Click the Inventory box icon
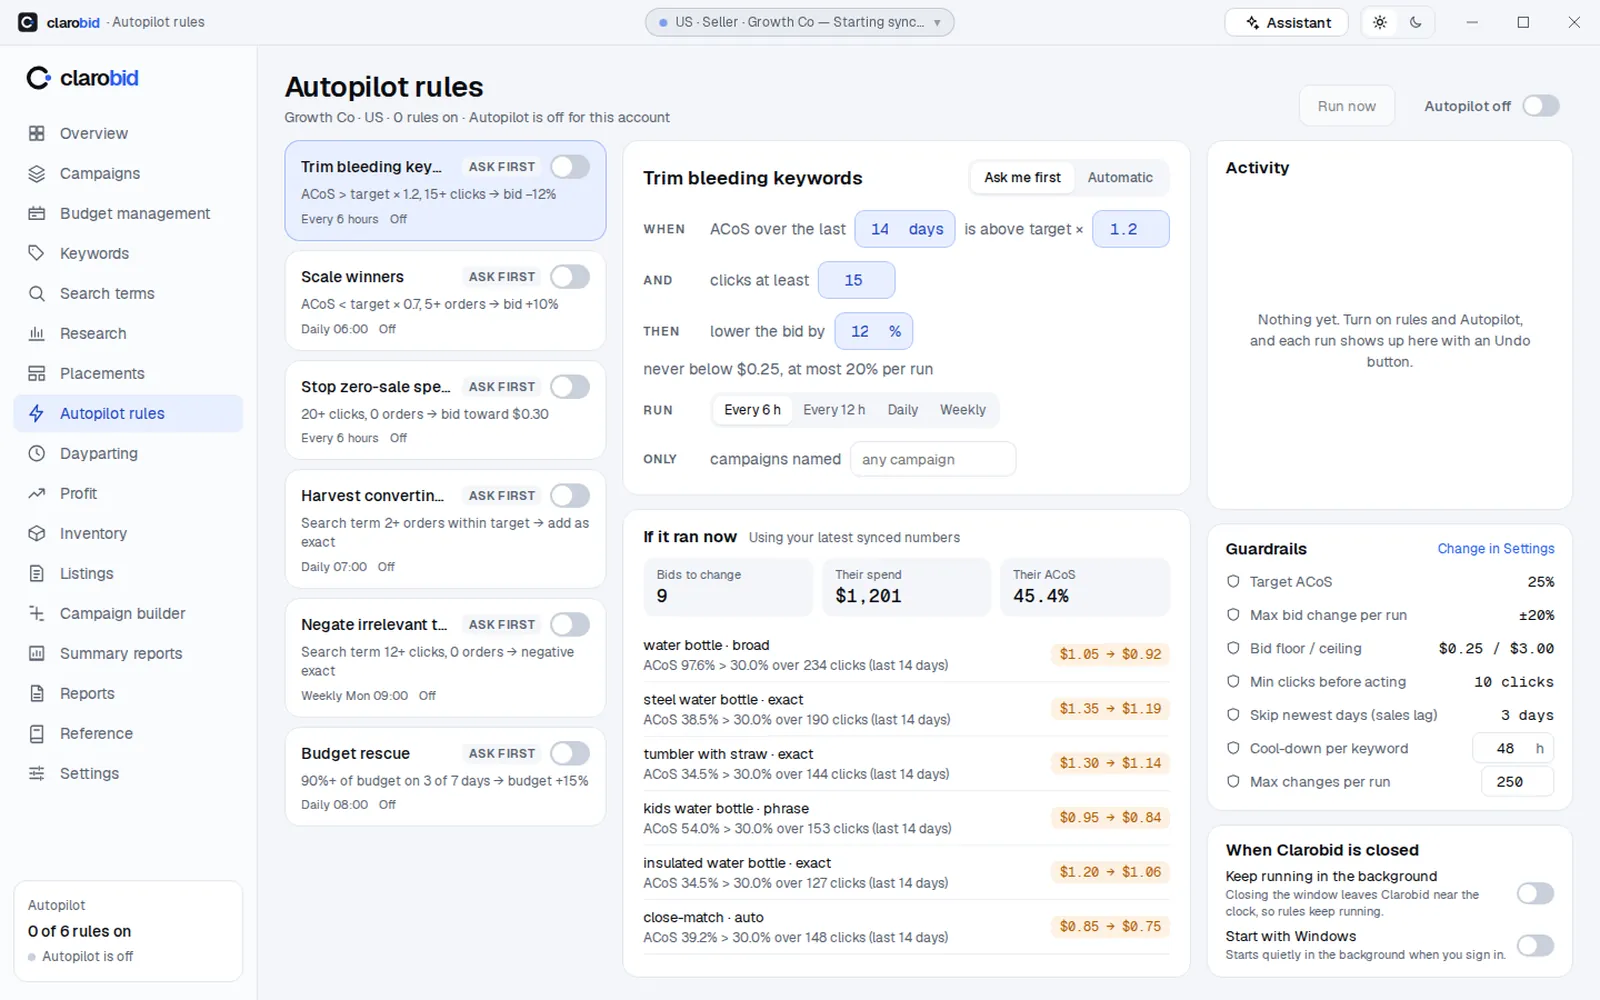The image size is (1600, 1000). (37, 533)
